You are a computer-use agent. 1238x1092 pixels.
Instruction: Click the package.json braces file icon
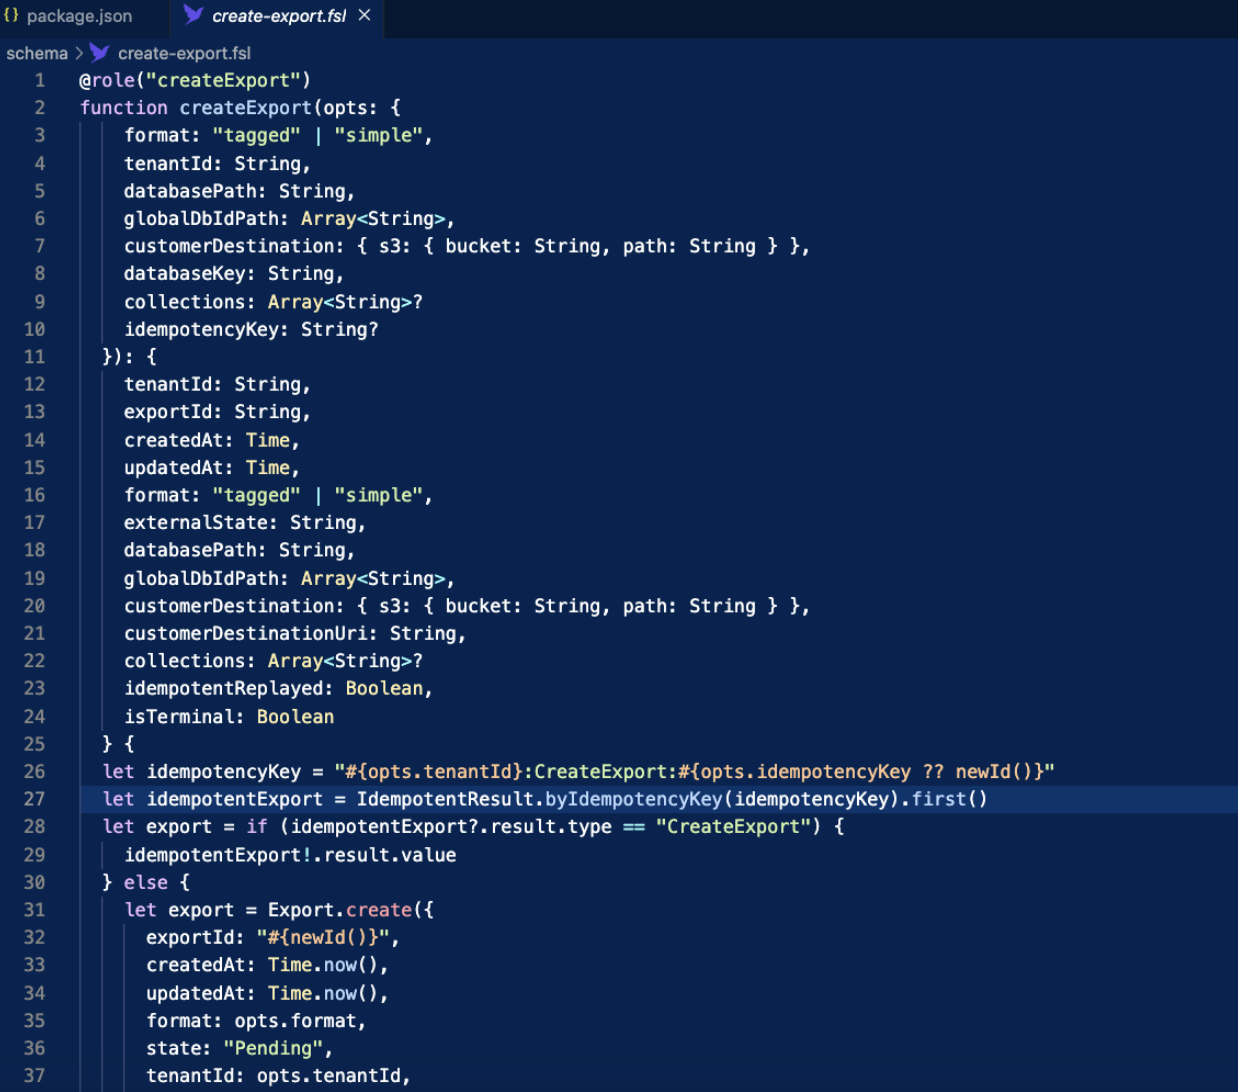[x=11, y=16]
